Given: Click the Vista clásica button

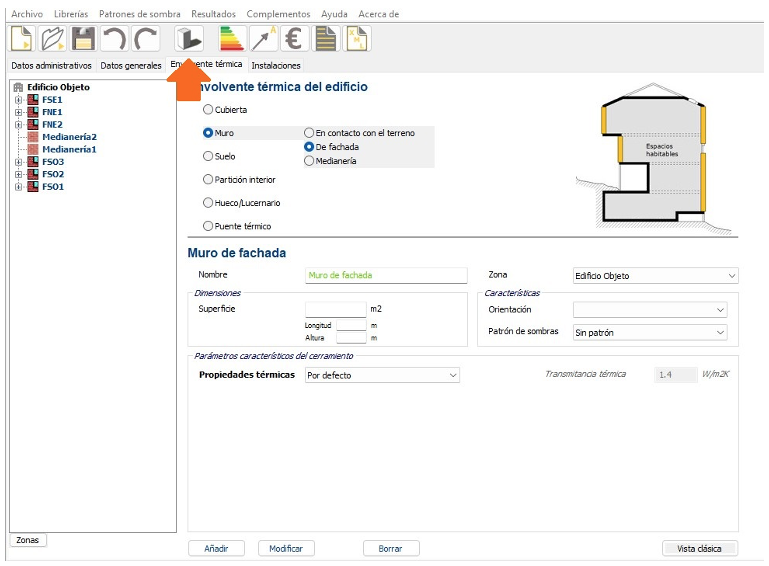Looking at the screenshot, I should point(700,548).
